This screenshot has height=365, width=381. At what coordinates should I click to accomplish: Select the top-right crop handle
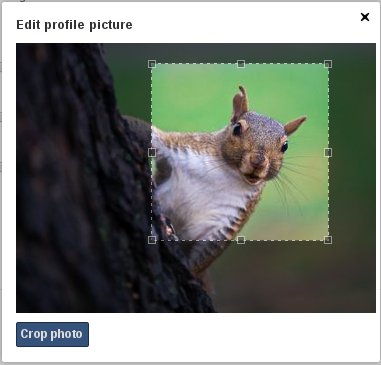click(x=328, y=64)
